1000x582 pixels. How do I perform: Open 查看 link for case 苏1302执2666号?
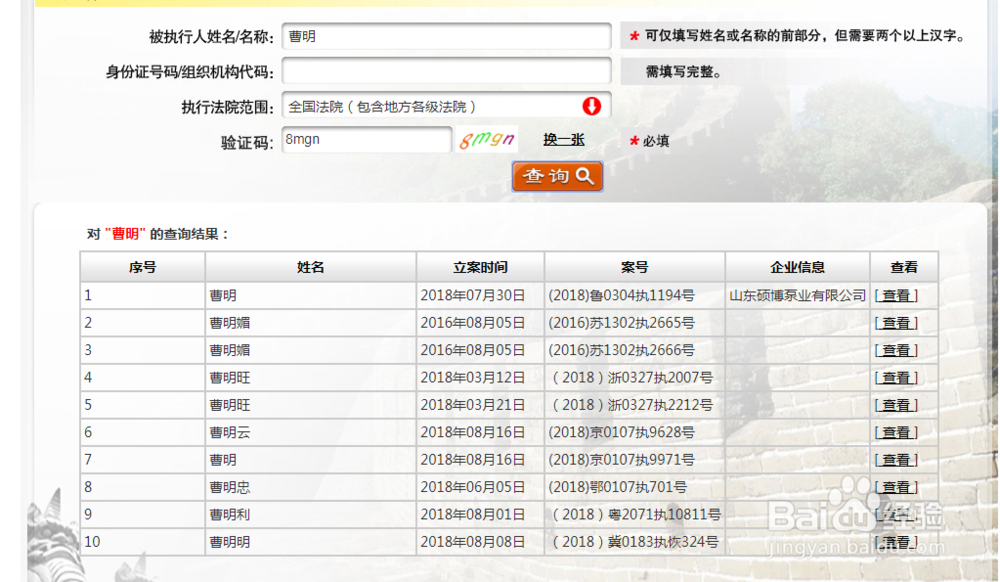coord(896,351)
